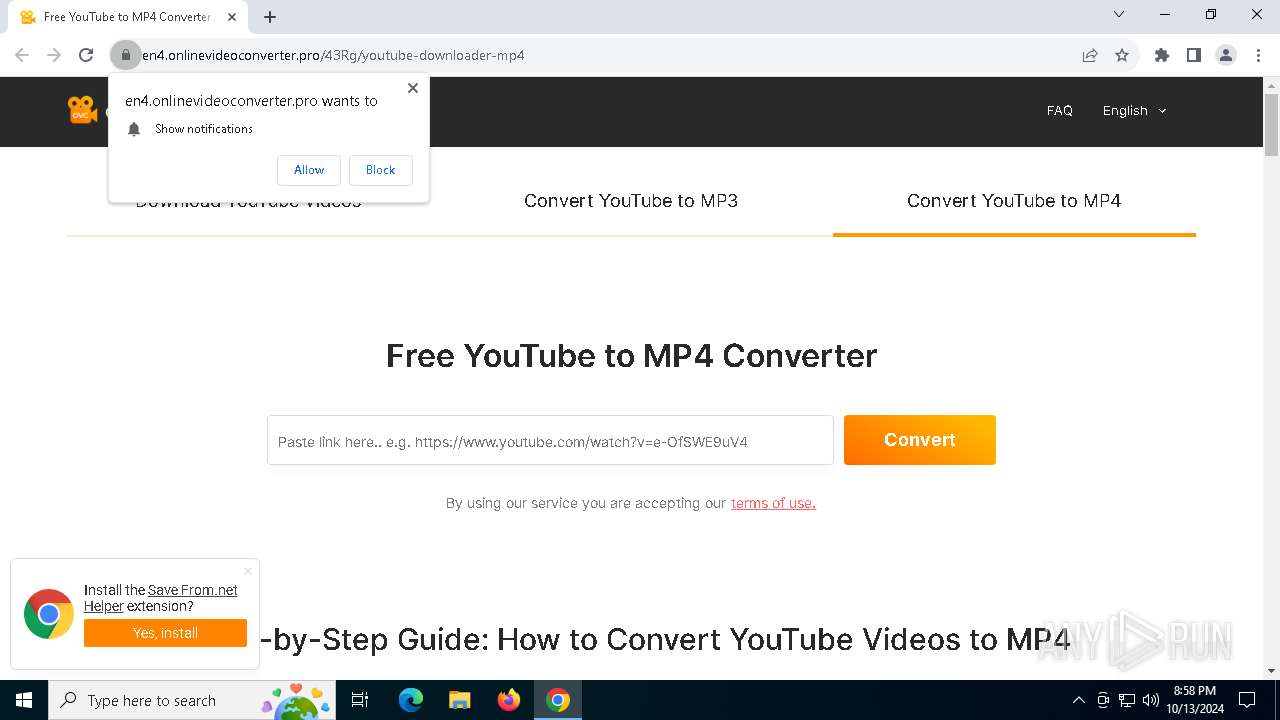
Task: Click the Free YouTube to MP4 Converter heading
Action: 631,355
